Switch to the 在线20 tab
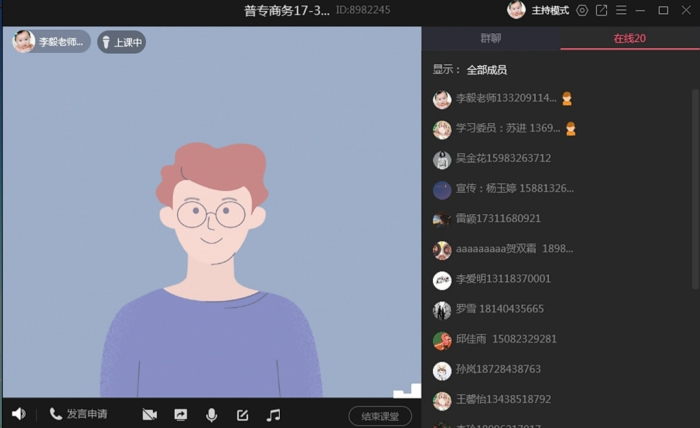Screen dimensions: 700x428 [x=629, y=38]
